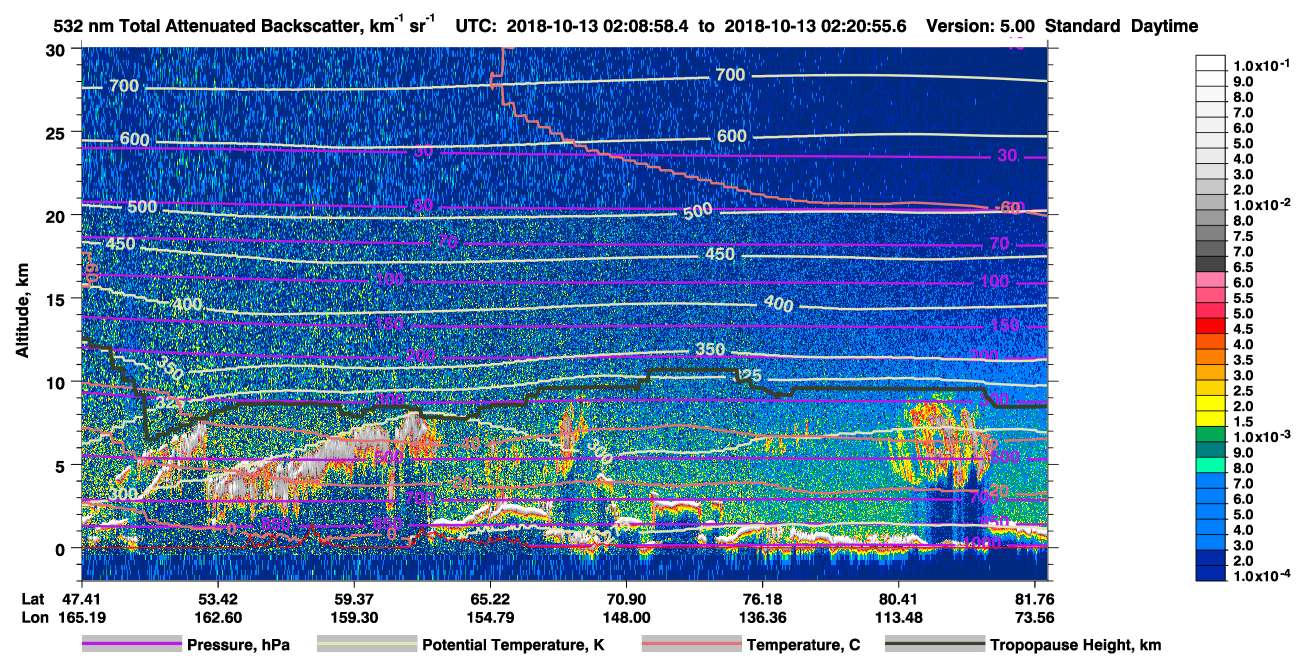The width and height of the screenshot is (1300, 667).
Task: Select altitude axis tick "10"
Action: coord(58,382)
